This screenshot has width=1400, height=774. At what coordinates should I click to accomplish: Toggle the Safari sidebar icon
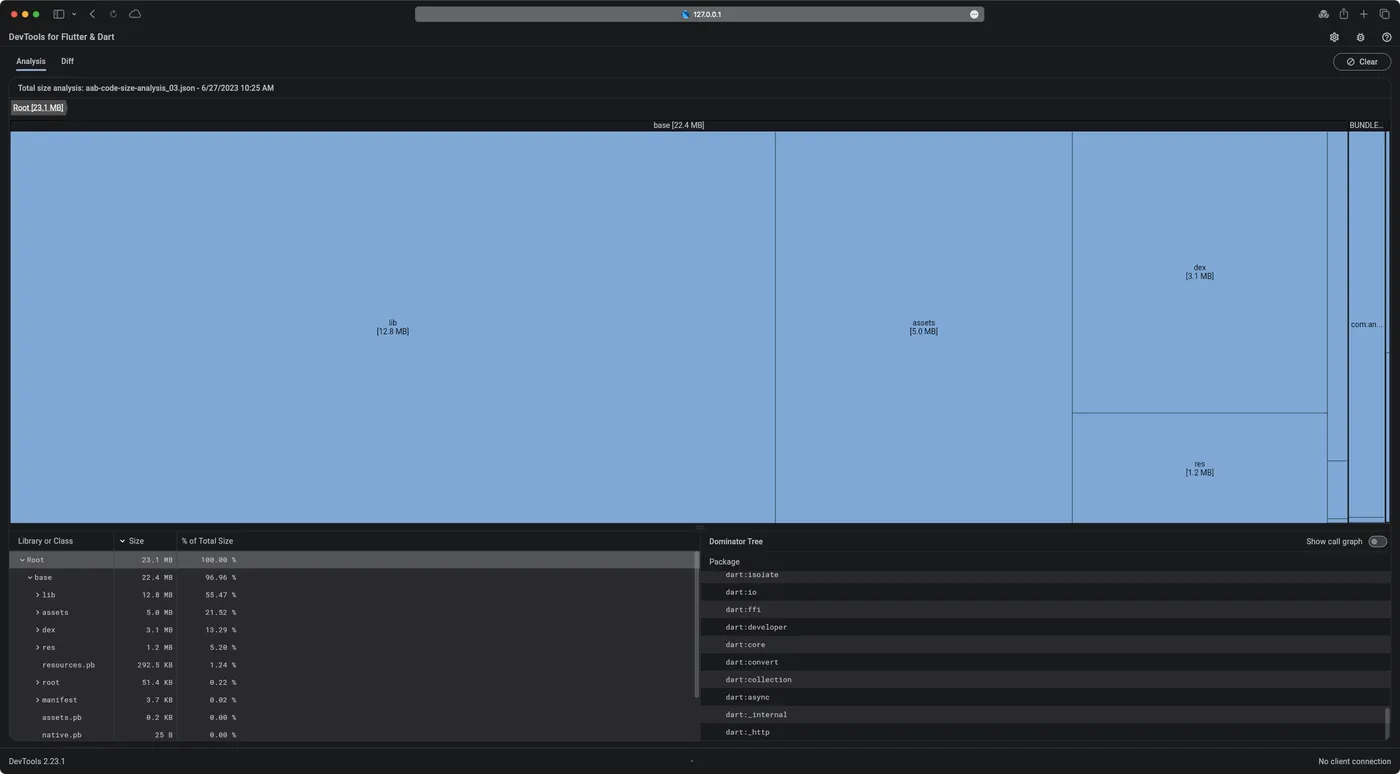tap(58, 14)
